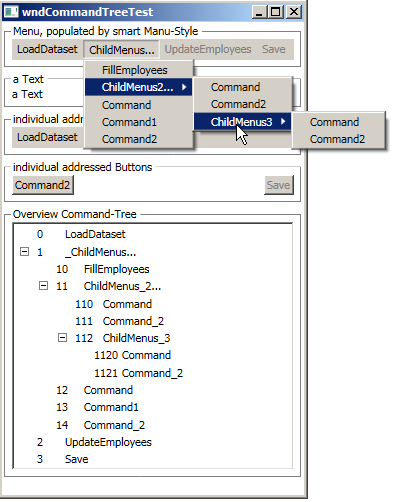Select tree row 13 Command1

[x=97, y=407]
